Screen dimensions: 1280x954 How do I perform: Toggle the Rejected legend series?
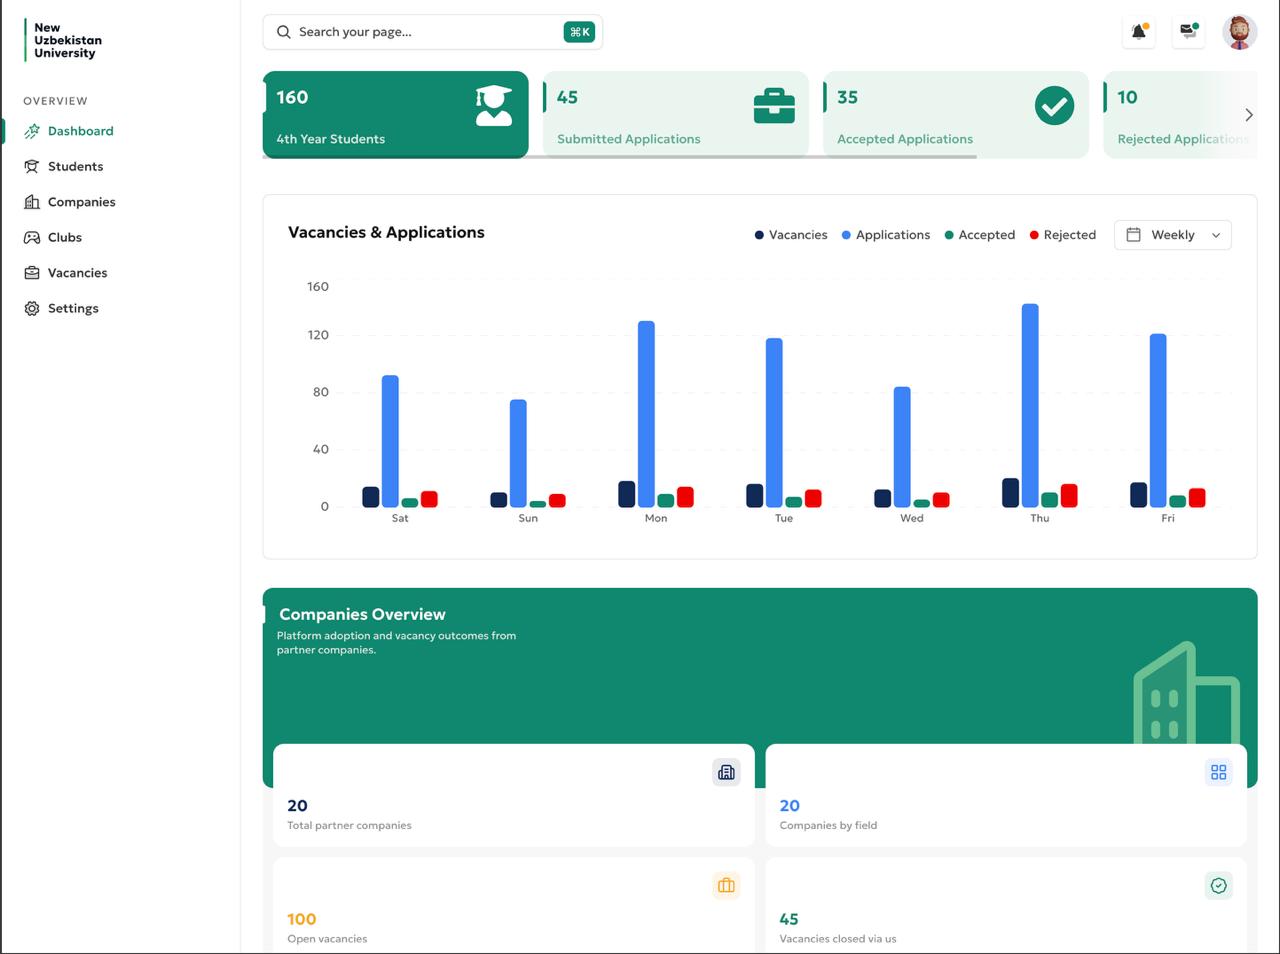click(1063, 235)
